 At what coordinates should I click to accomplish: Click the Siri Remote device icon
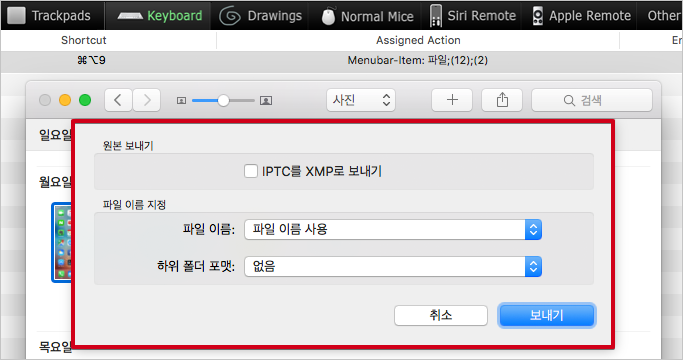pyautogui.click(x=435, y=16)
